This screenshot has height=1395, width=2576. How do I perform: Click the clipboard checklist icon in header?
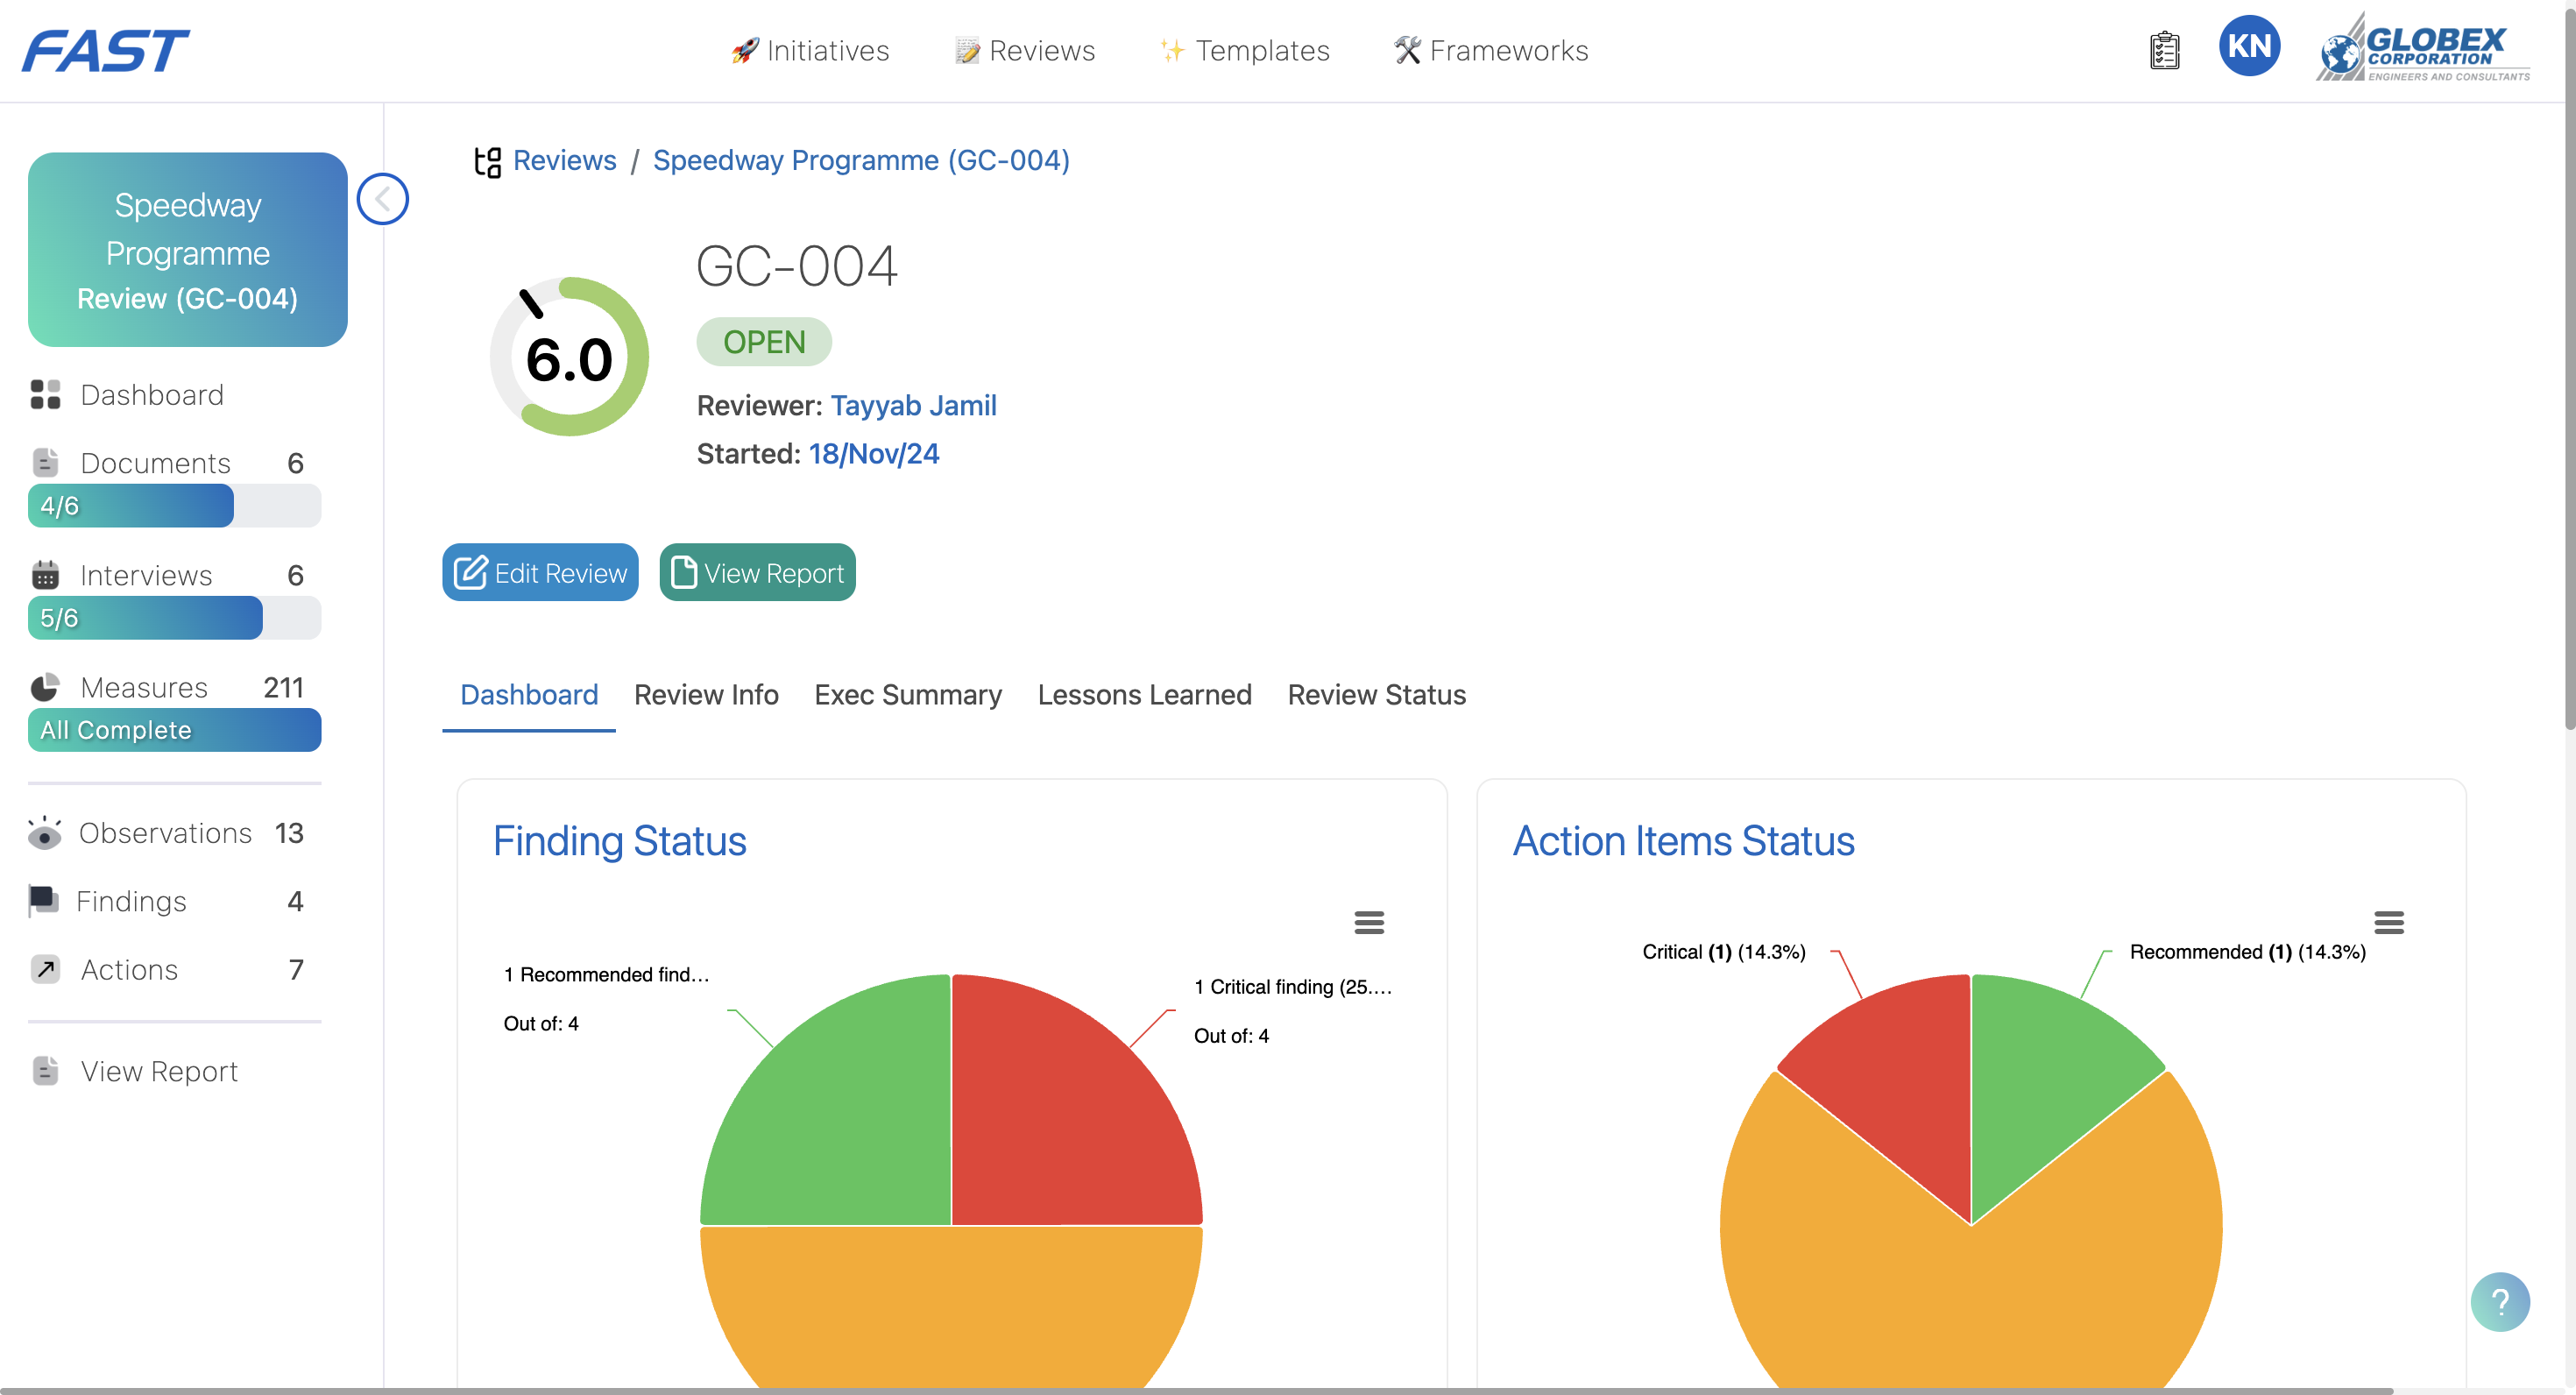[x=2164, y=50]
